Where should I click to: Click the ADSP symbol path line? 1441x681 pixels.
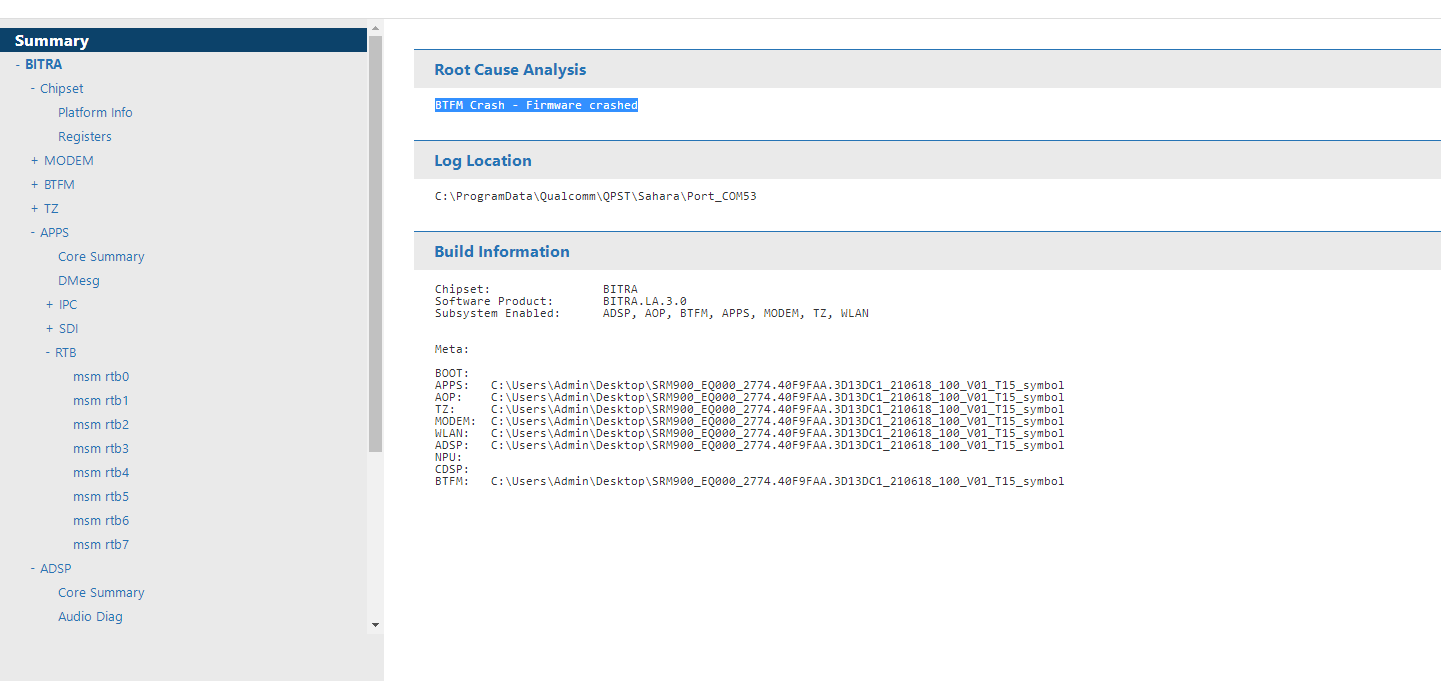coord(750,445)
